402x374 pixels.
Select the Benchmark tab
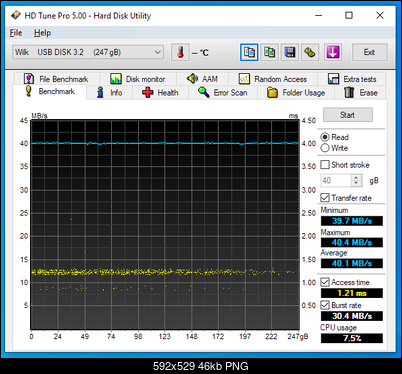click(x=50, y=91)
